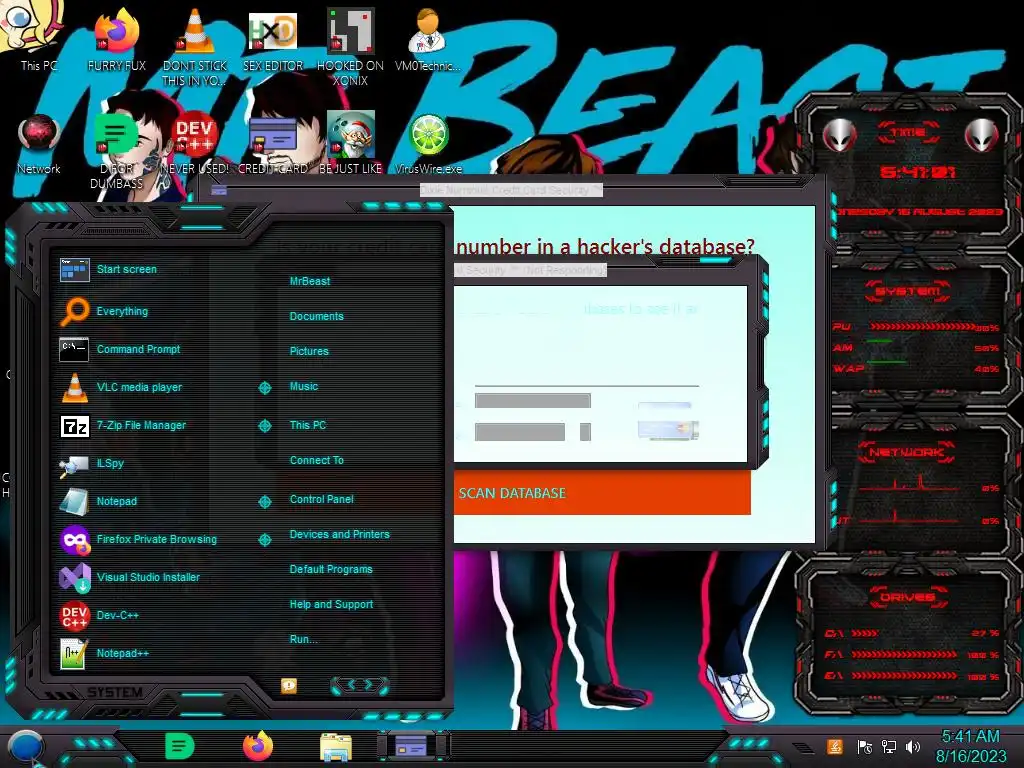Open Visual Studio Installer from start menu

pos(148,577)
